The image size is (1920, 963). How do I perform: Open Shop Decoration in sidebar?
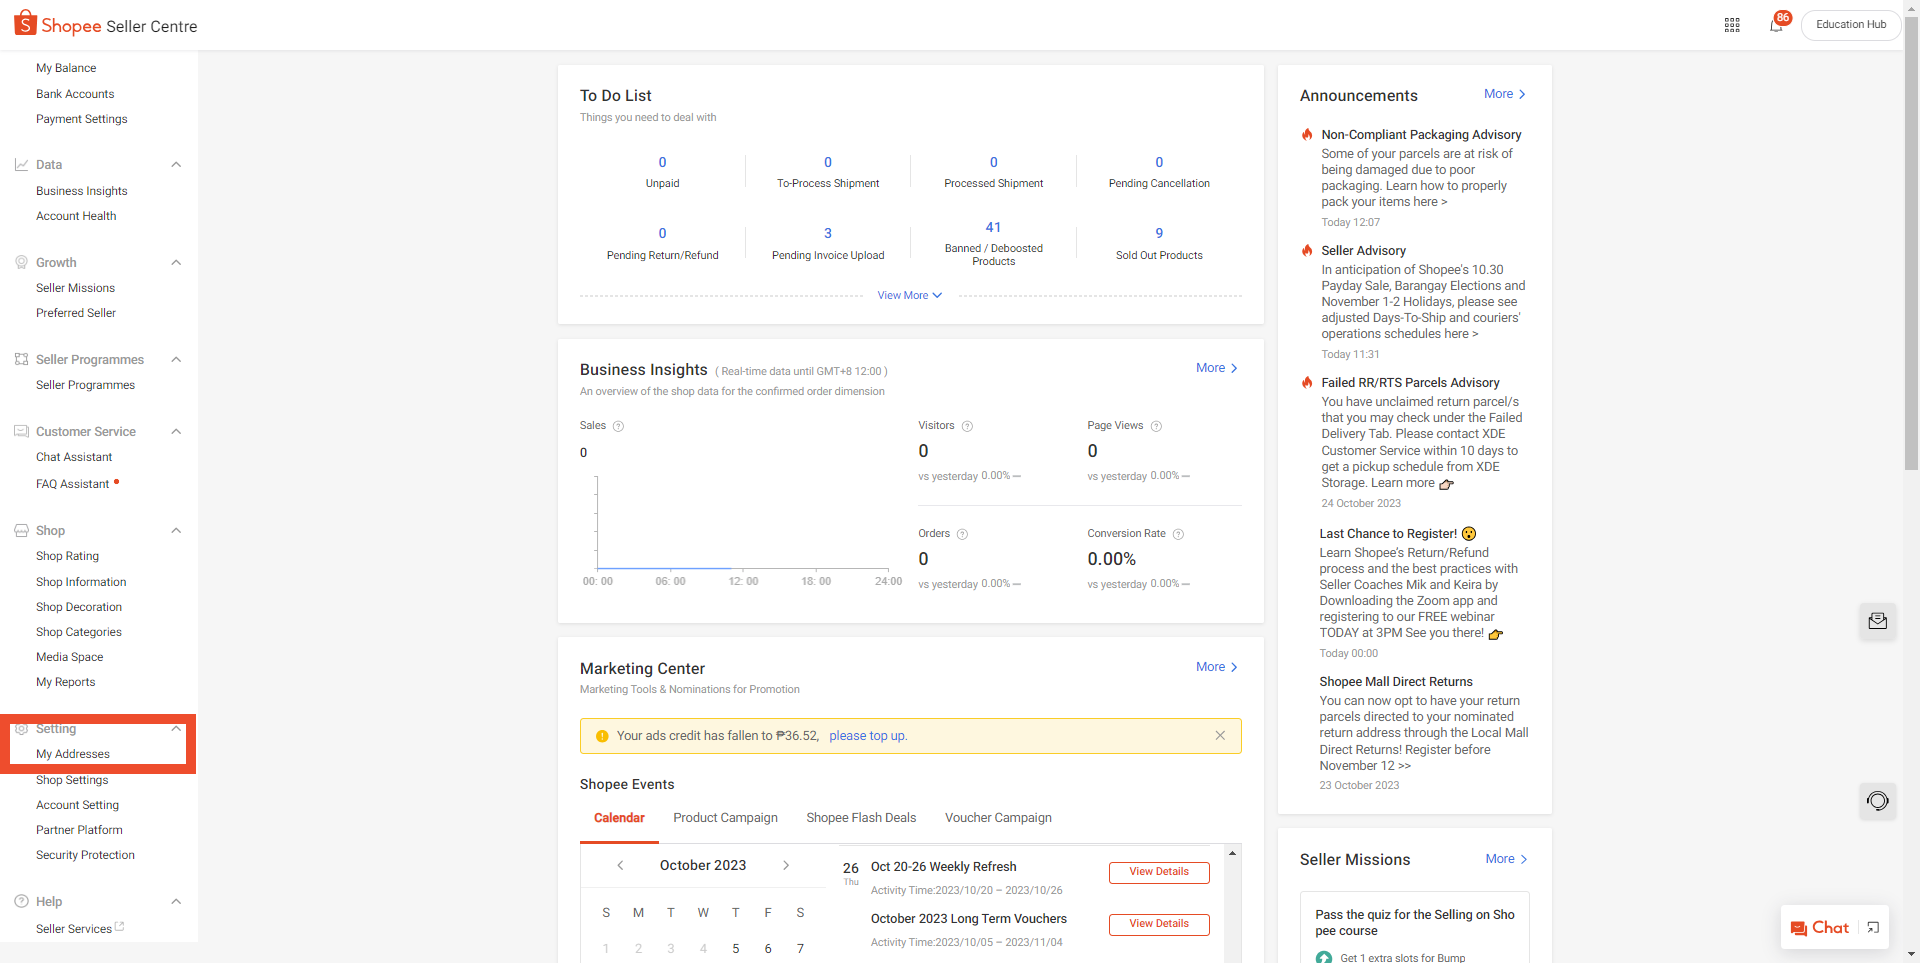(x=79, y=607)
